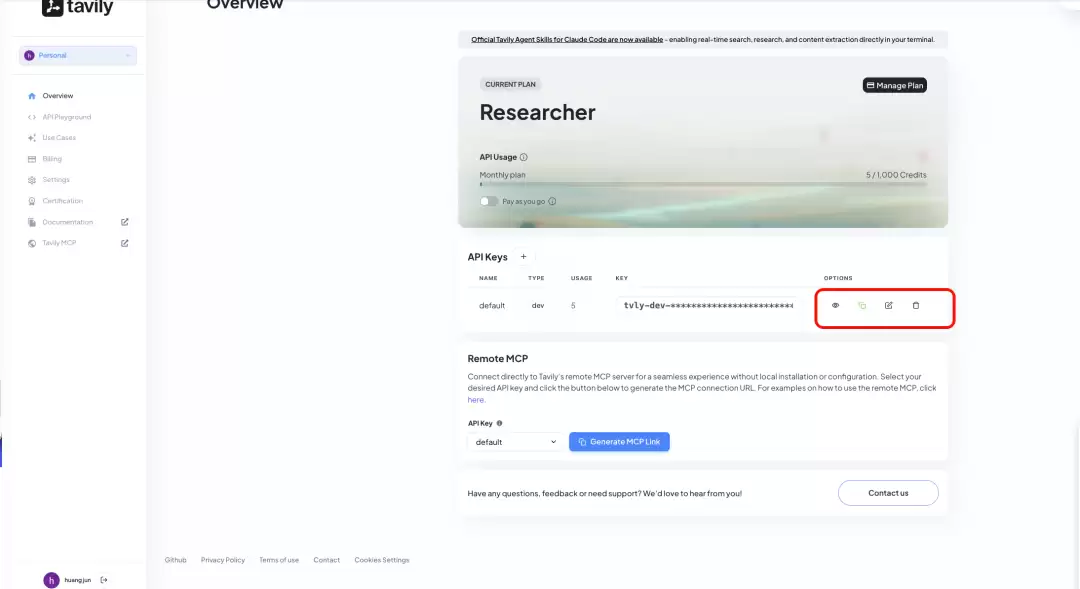Click the monthly plan credits usage bar
Image resolution: width=1080 pixels, height=589 pixels.
pos(703,184)
